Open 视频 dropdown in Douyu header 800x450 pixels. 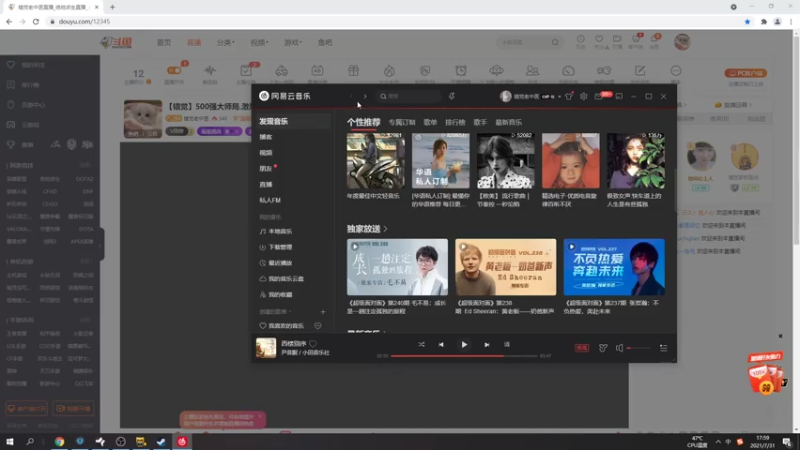[259, 42]
